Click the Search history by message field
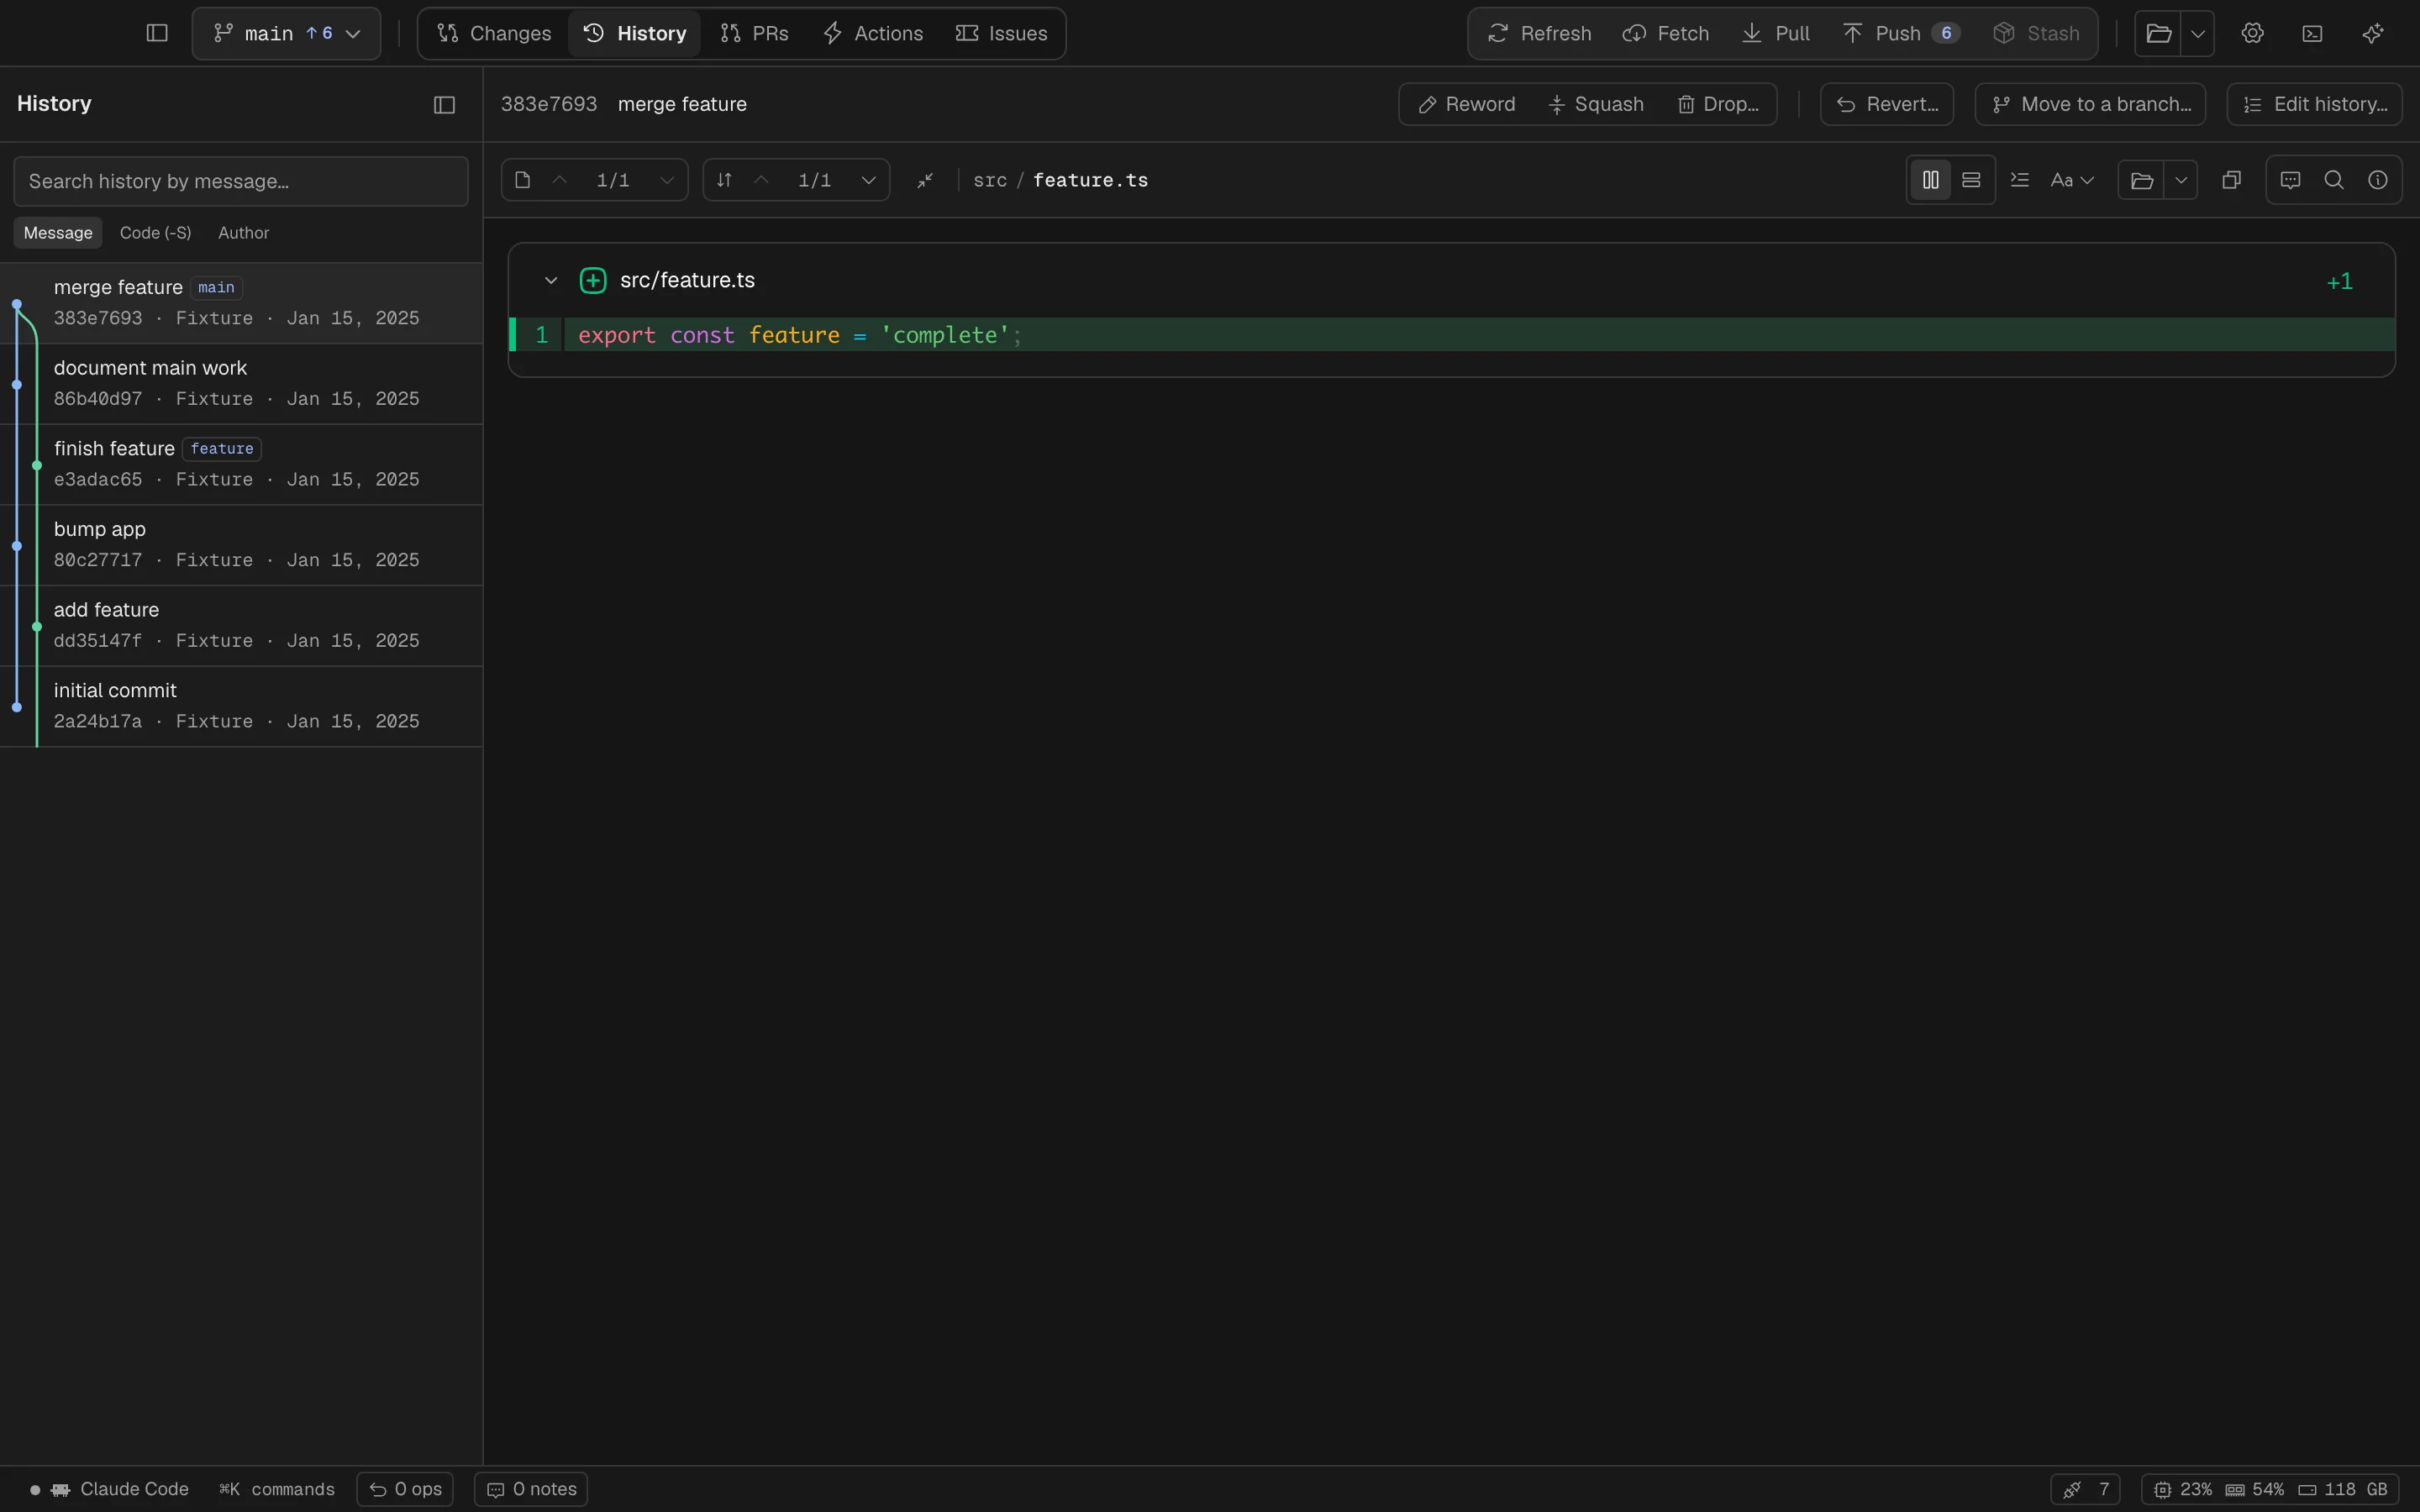The width and height of the screenshot is (2420, 1512). point(241,181)
